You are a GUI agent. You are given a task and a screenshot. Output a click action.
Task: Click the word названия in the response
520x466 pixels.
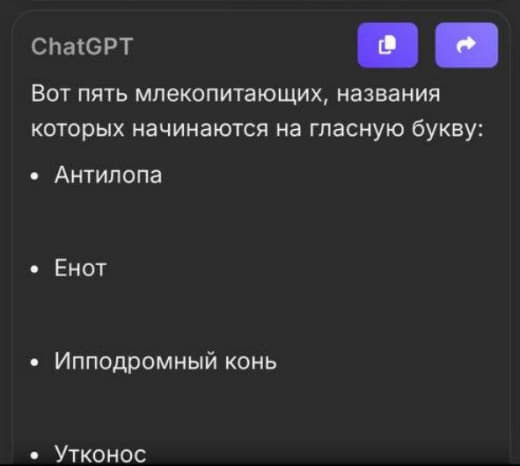[x=388, y=93]
